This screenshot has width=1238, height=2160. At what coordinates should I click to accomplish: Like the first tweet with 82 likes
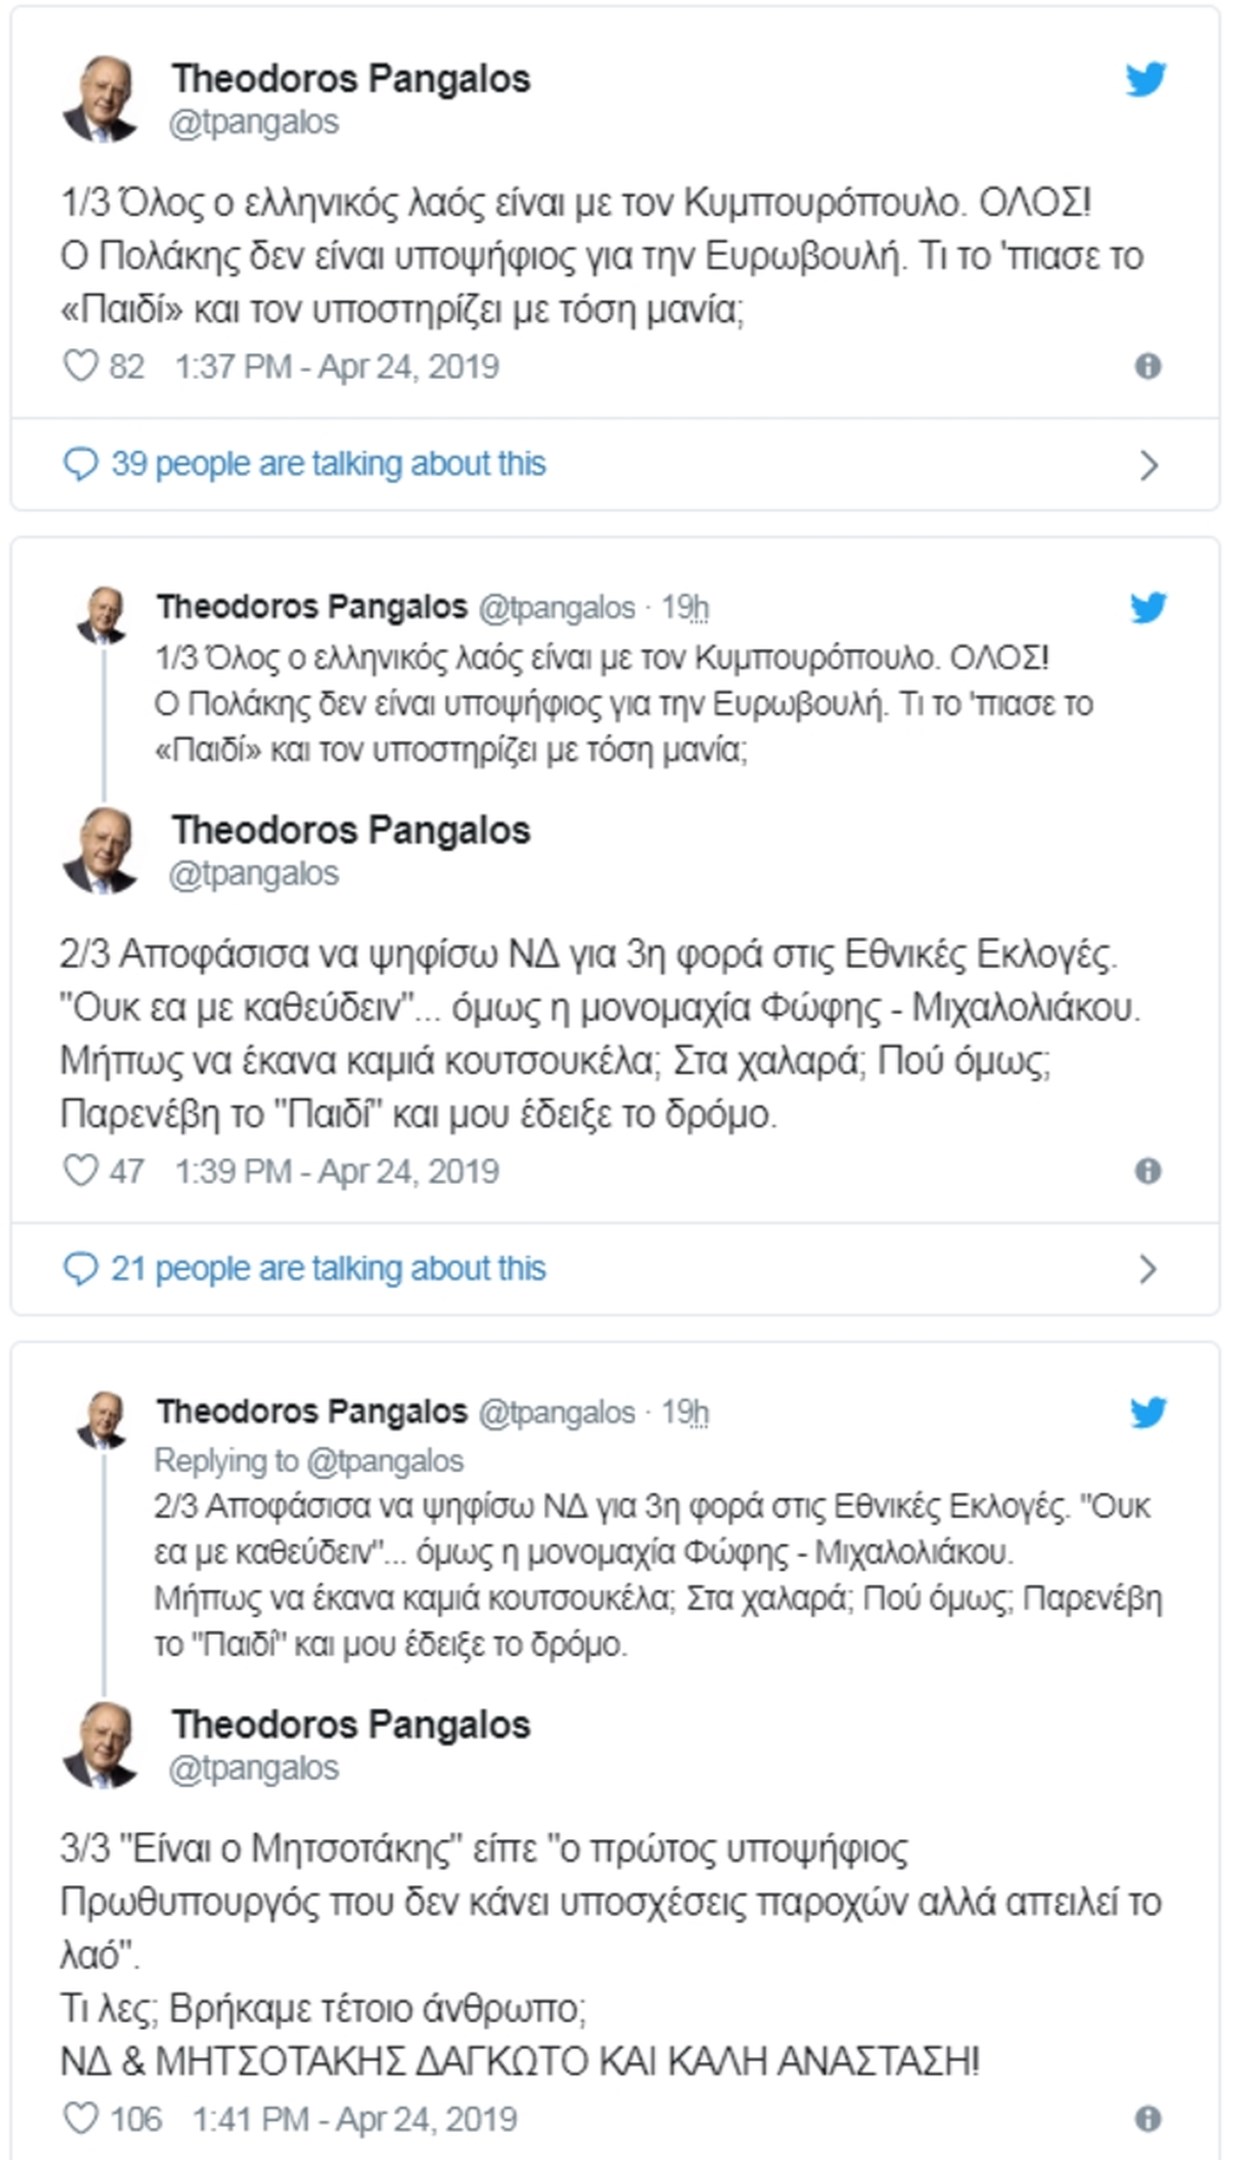click(81, 367)
